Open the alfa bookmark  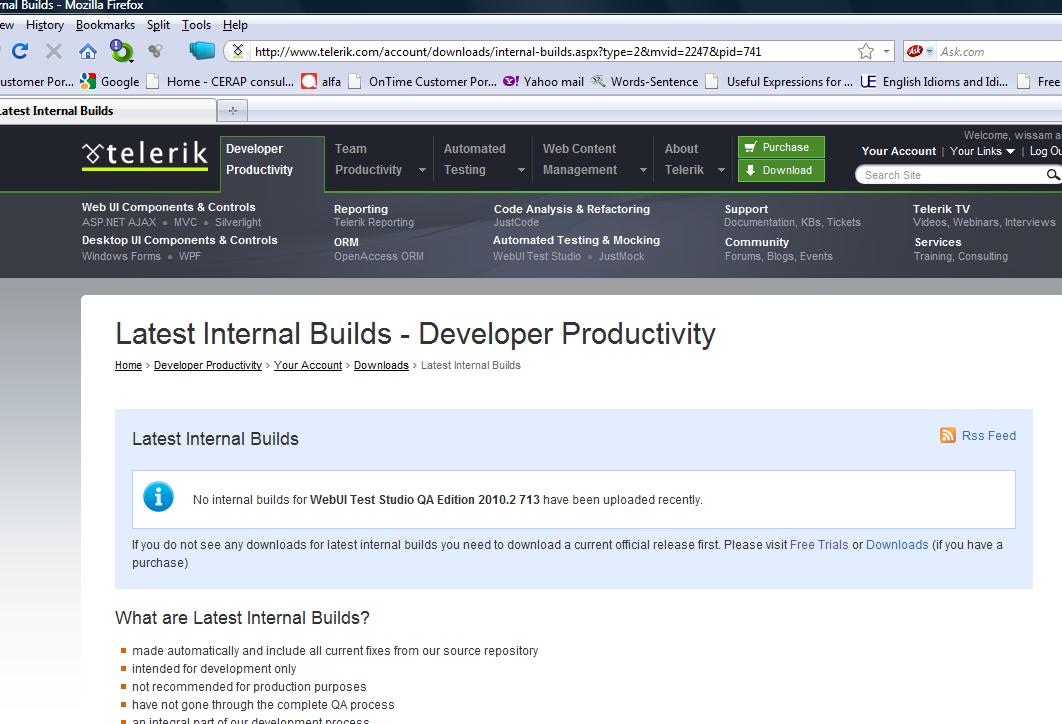321,82
